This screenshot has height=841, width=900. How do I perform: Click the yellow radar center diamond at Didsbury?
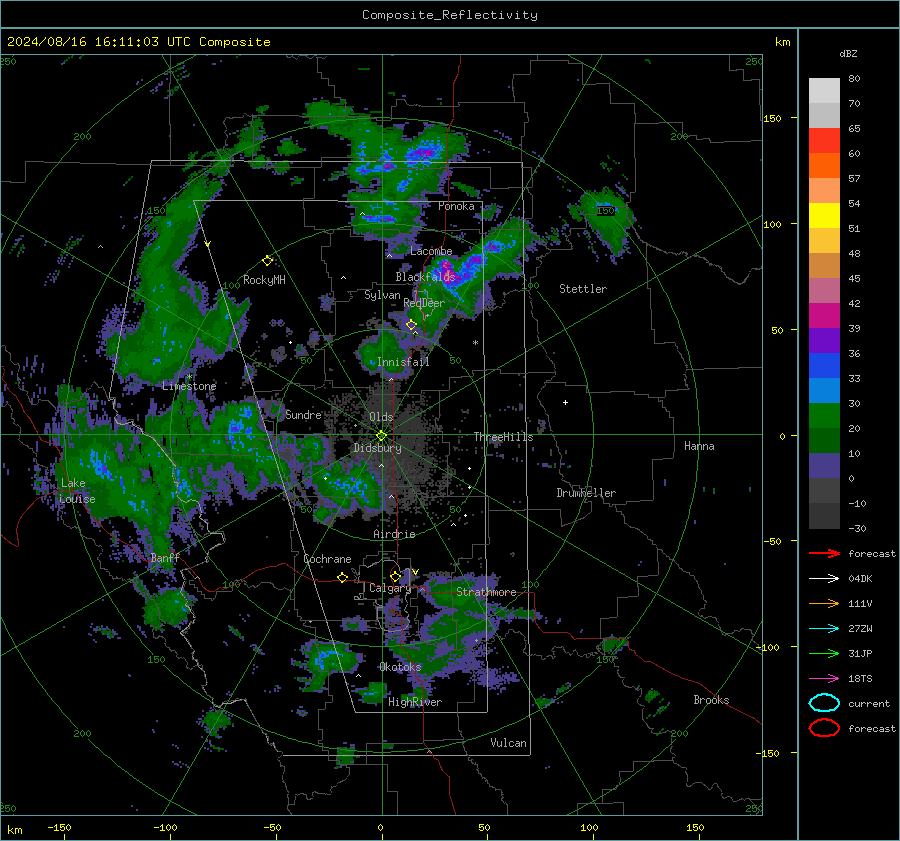[382, 436]
